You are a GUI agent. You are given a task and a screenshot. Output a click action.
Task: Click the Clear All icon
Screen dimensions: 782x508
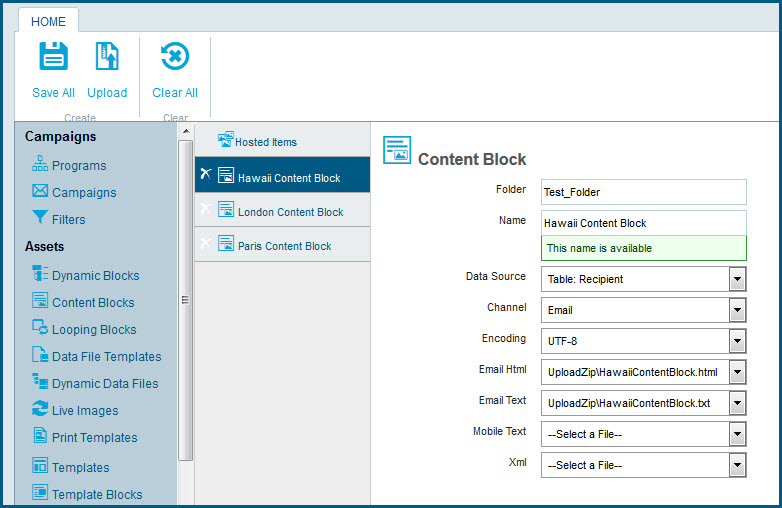(x=175, y=57)
